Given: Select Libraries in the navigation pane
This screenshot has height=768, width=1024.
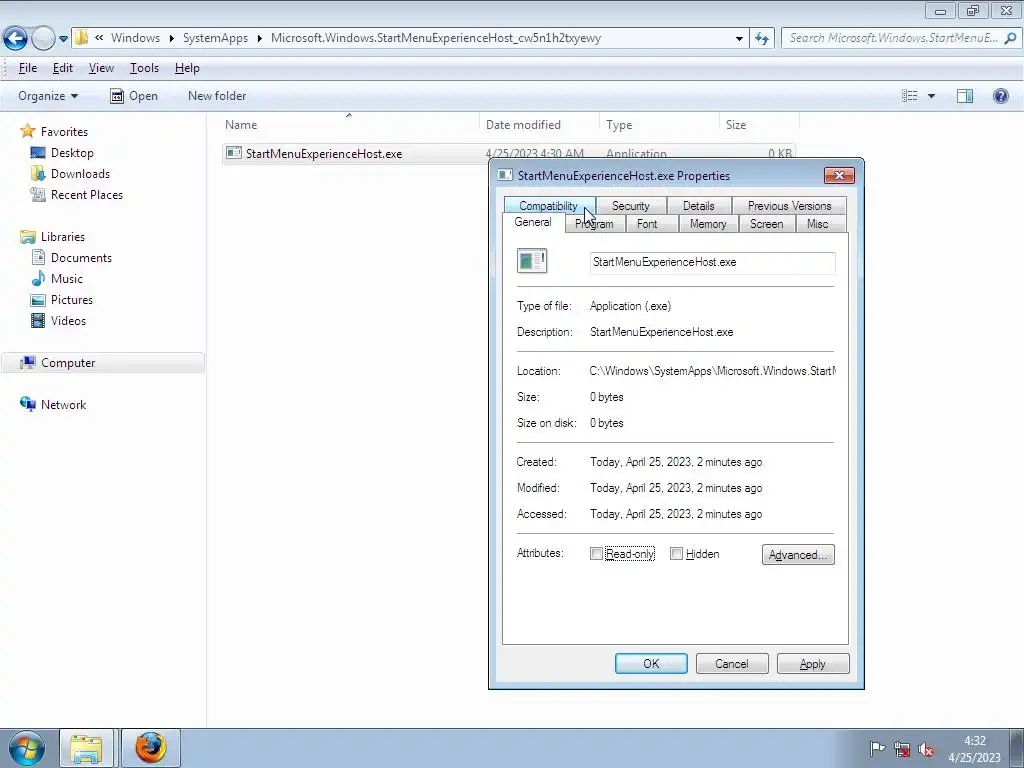Looking at the screenshot, I should 63,237.
